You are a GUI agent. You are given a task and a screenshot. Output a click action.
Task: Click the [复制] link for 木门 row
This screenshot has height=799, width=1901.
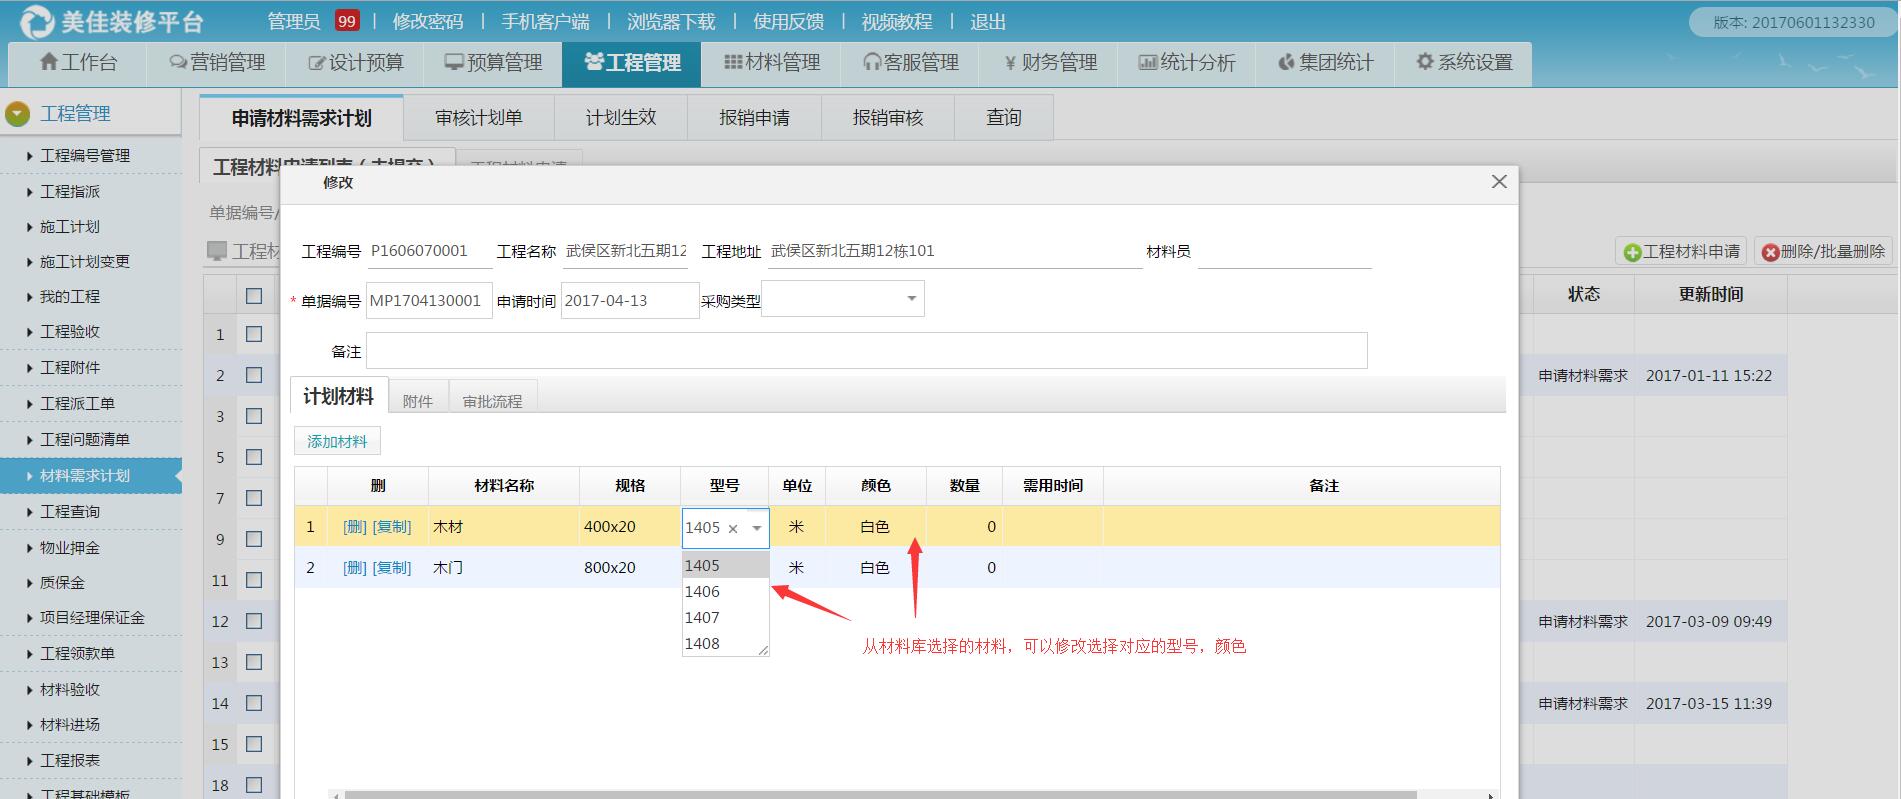pos(392,568)
